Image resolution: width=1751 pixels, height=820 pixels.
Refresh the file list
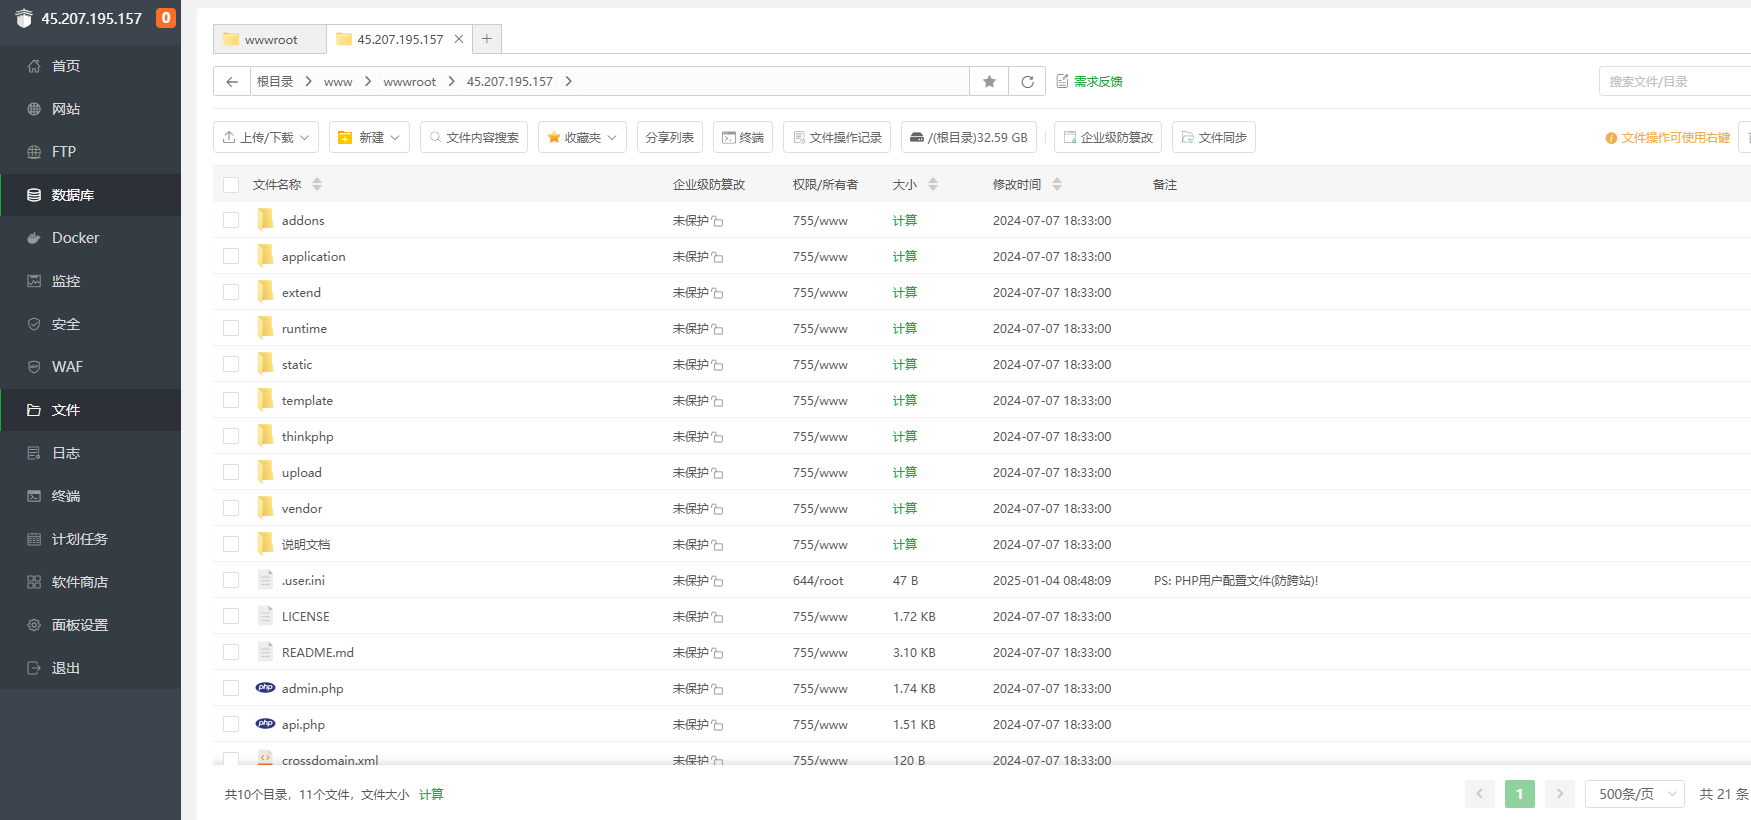[1027, 82]
